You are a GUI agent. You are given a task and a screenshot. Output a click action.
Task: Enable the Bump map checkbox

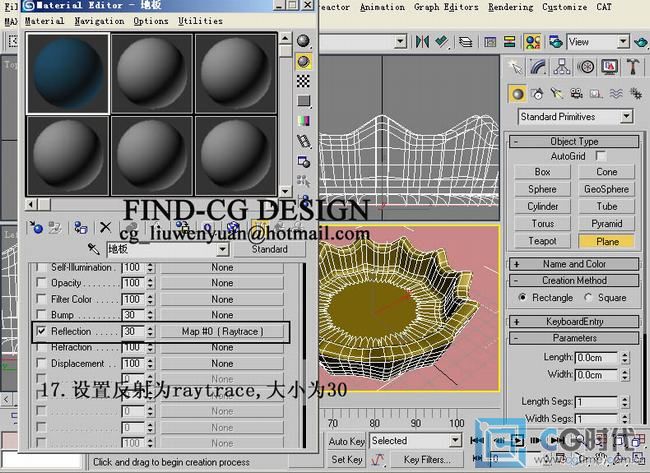click(x=41, y=315)
